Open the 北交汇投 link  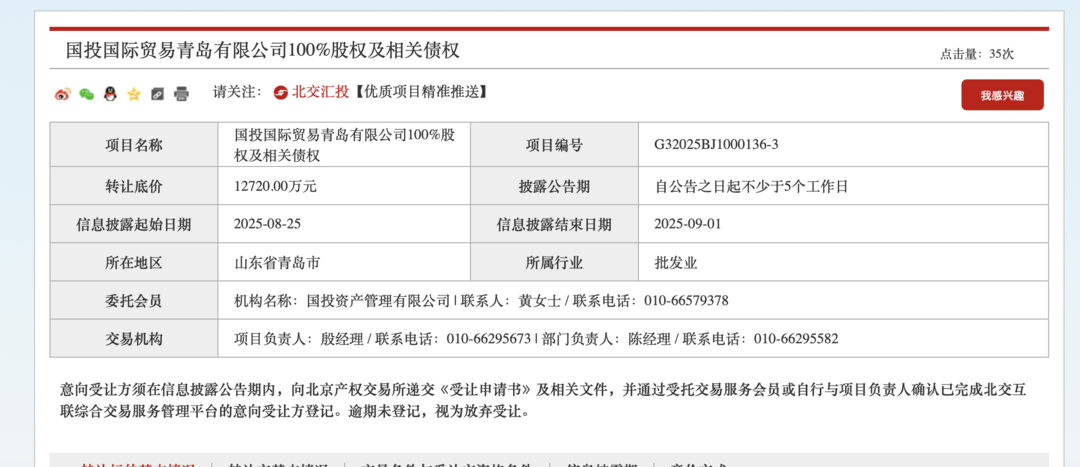[320, 92]
